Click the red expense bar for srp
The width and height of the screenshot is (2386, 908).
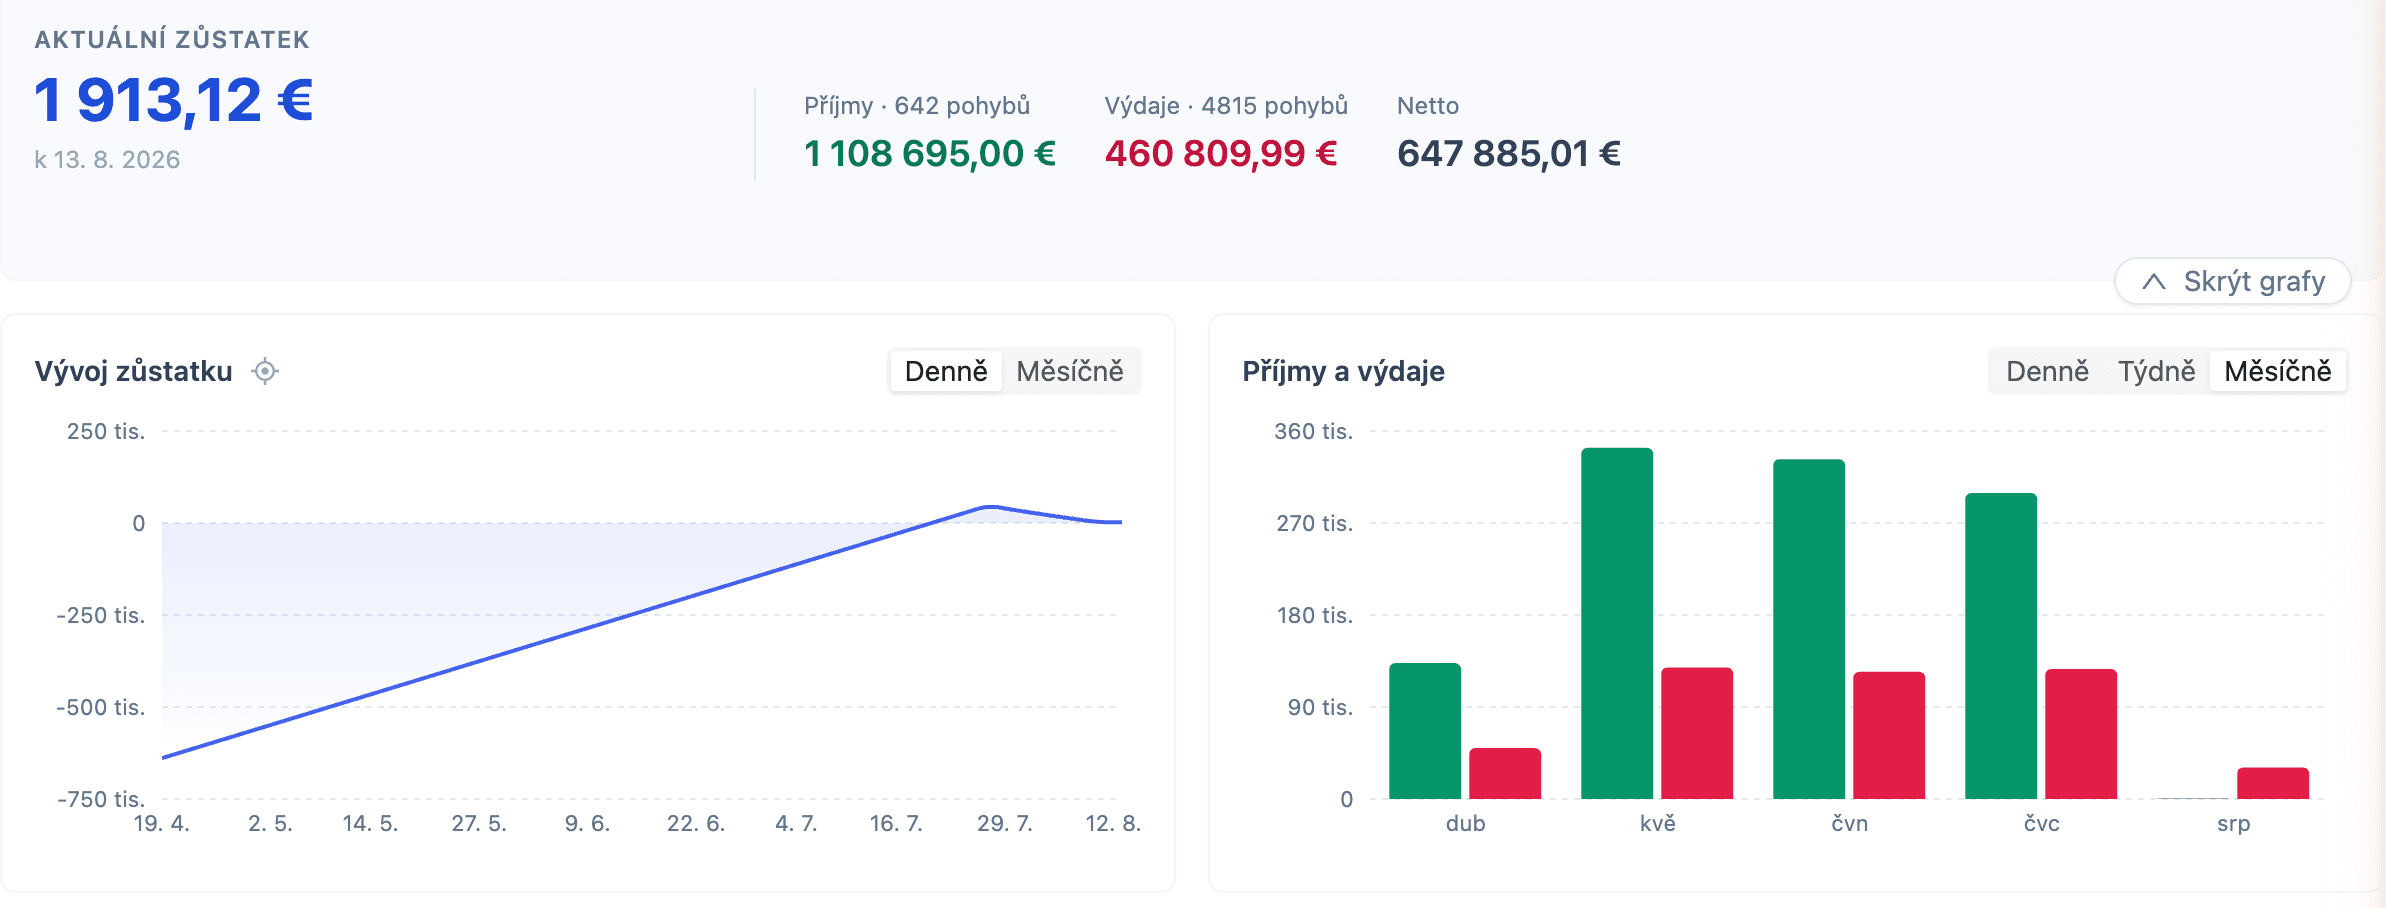[x=2273, y=783]
